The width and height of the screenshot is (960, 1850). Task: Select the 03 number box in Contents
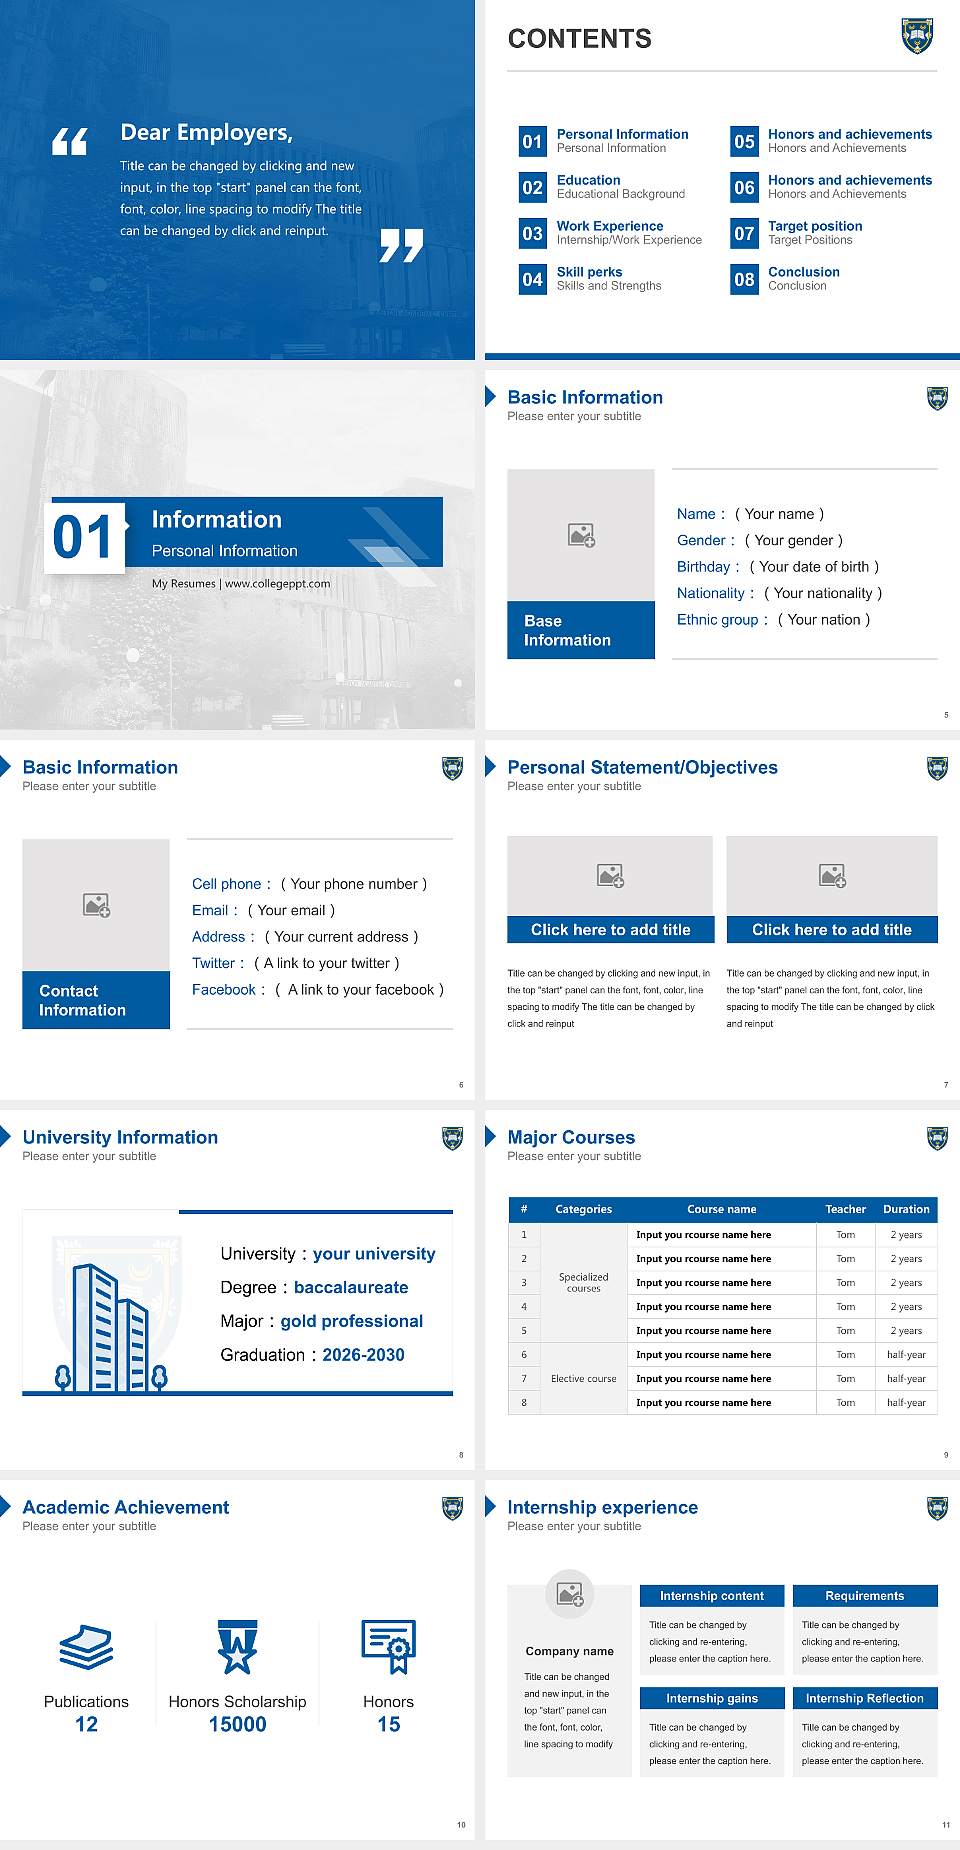pyautogui.click(x=532, y=233)
